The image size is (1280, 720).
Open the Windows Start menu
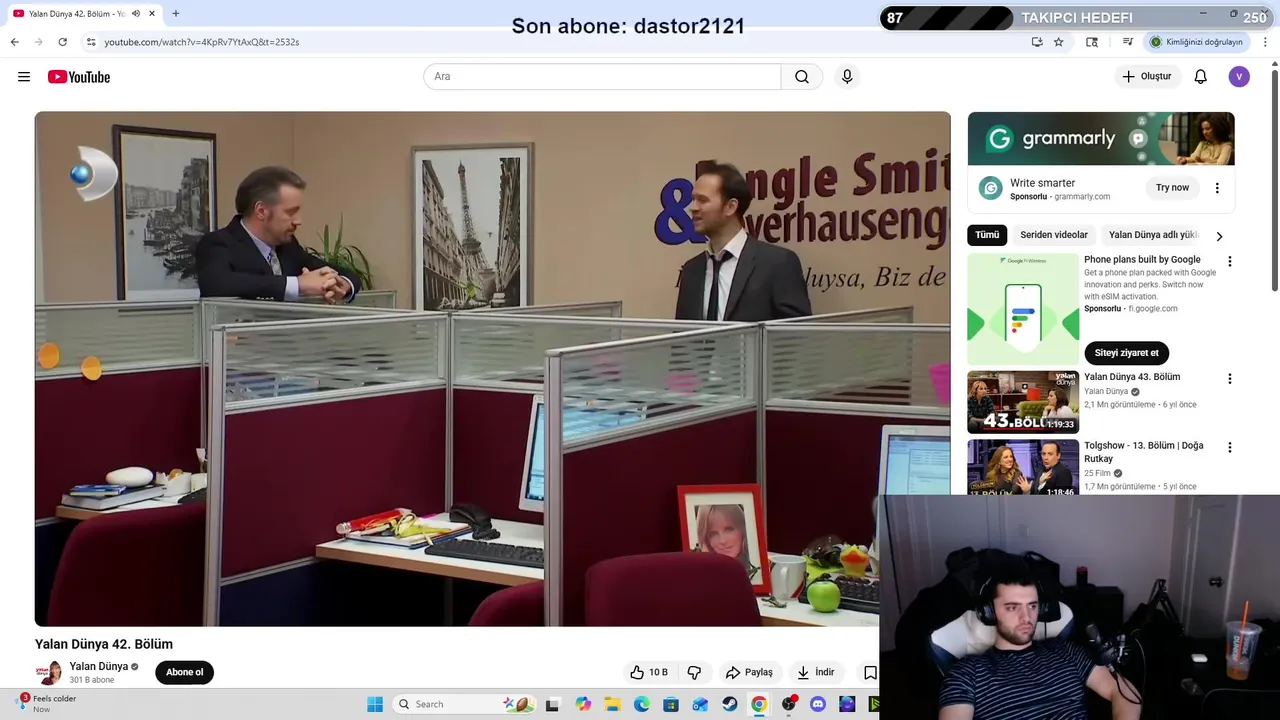(375, 704)
